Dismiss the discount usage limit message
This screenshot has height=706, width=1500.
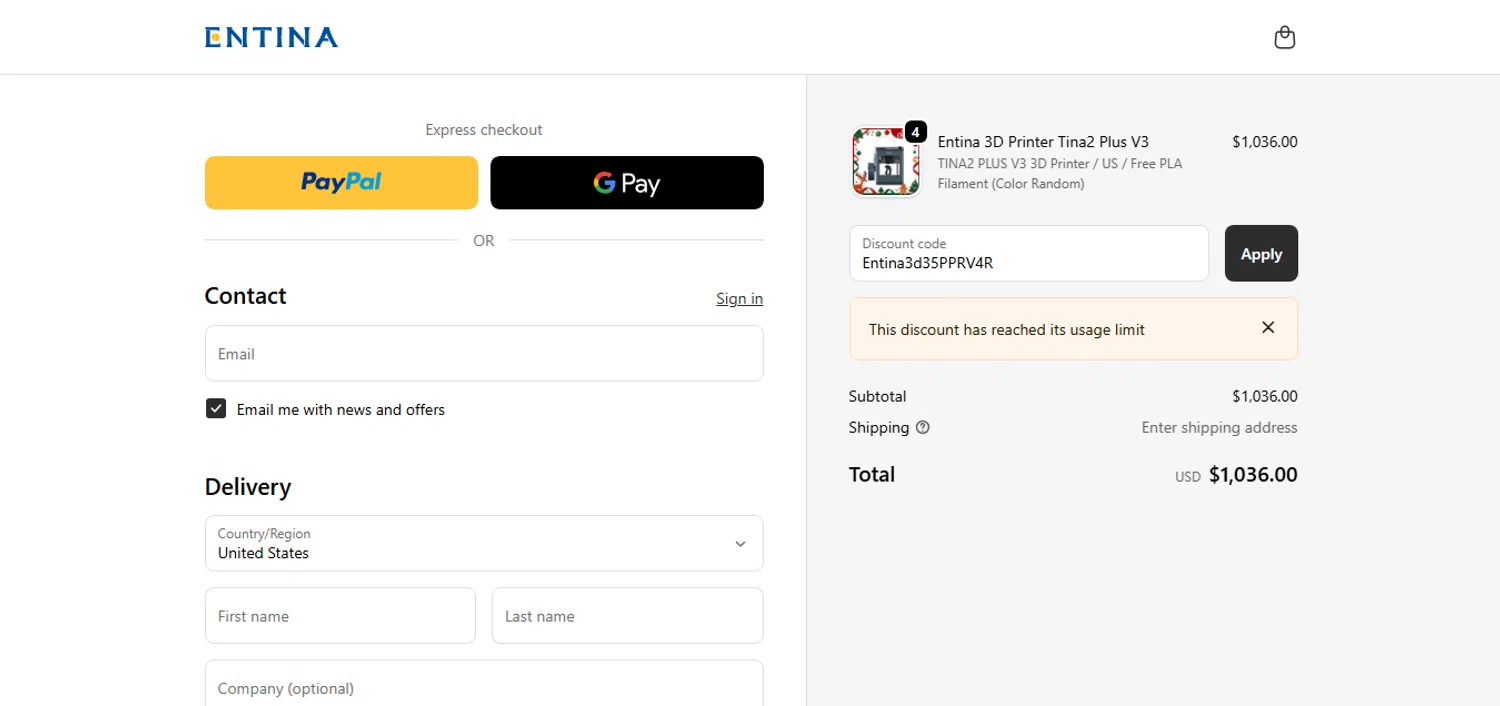pos(1268,328)
